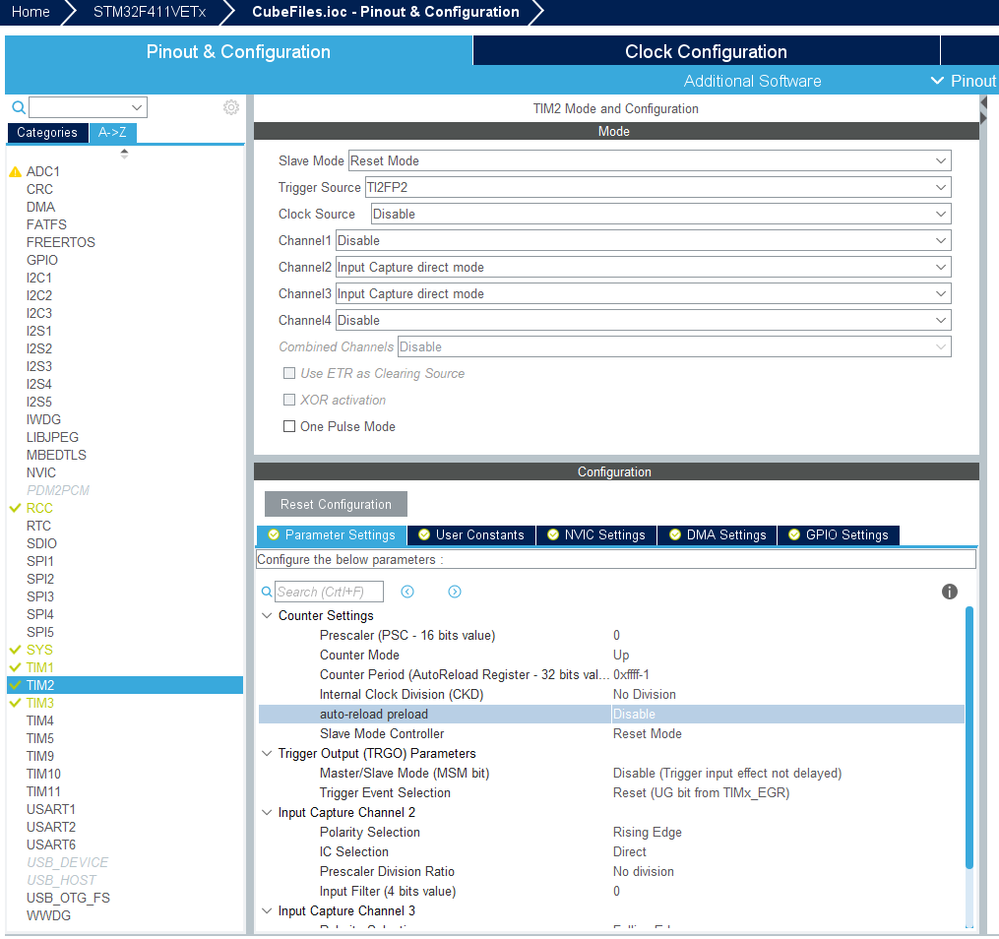Toggle the One Pulse Mode checkbox
The image size is (999, 939).
coord(289,426)
